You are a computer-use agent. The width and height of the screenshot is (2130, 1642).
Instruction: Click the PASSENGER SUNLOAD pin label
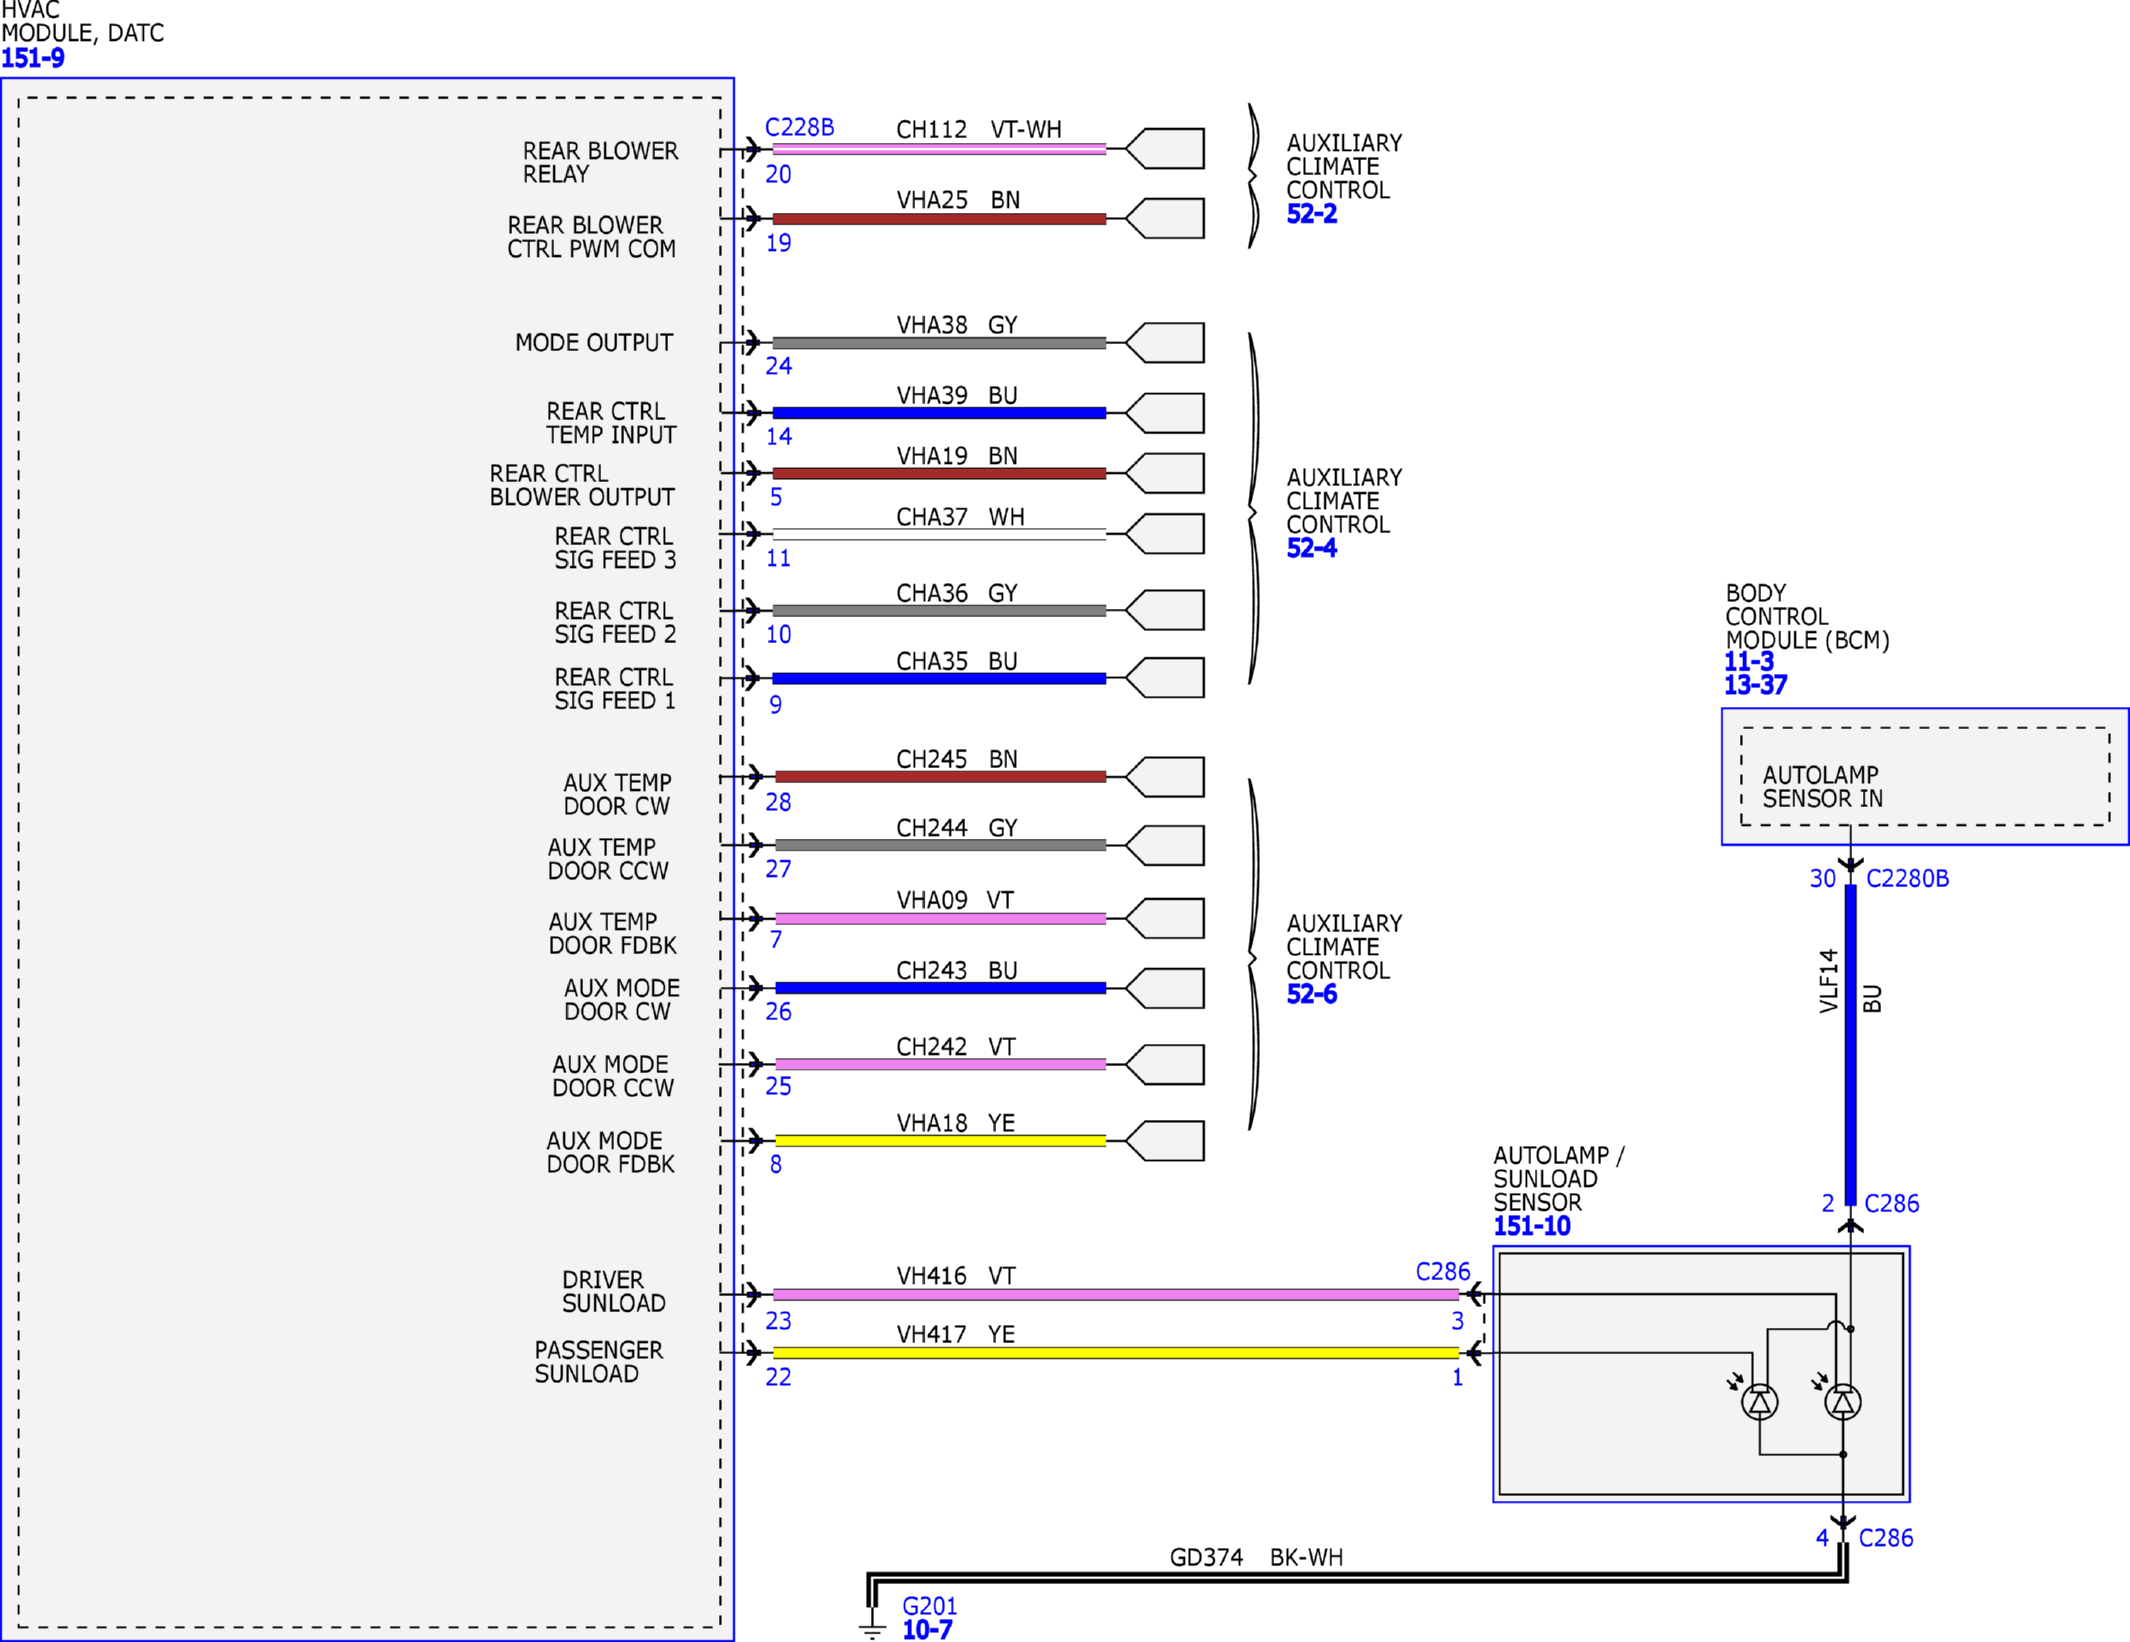[598, 1362]
